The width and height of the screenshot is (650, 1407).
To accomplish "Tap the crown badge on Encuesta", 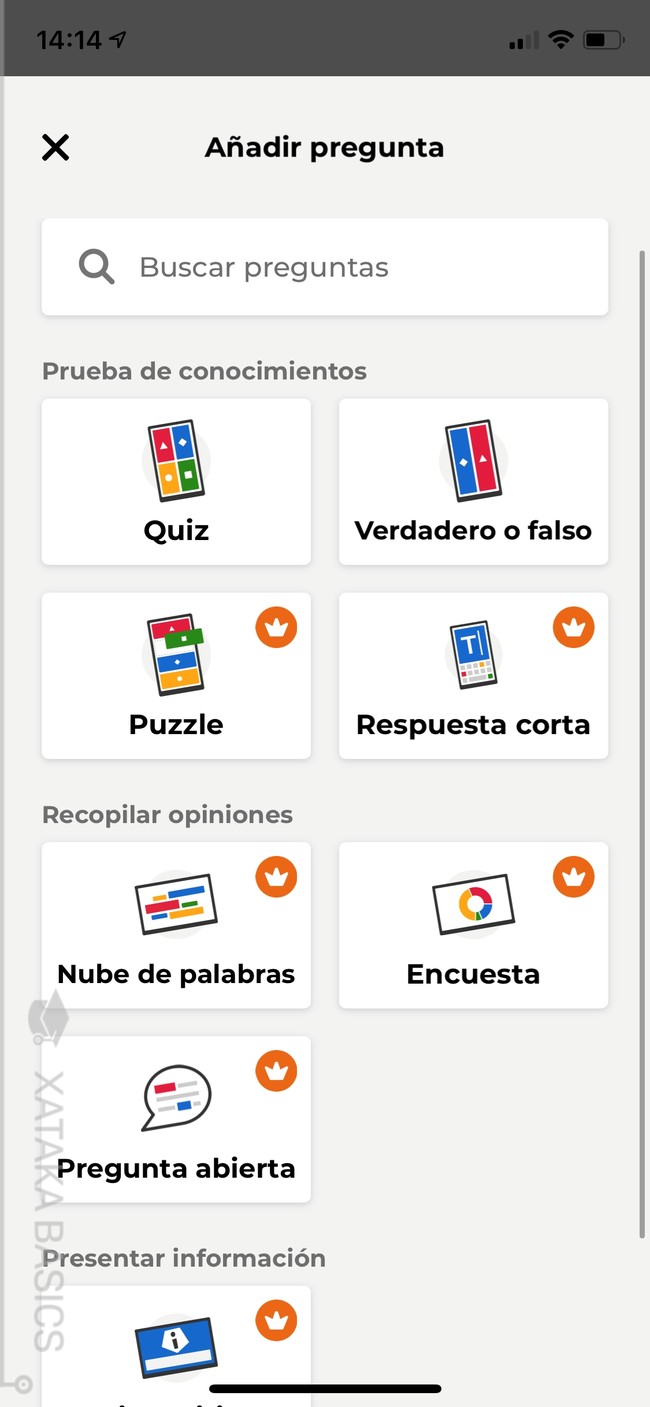I will [x=573, y=877].
